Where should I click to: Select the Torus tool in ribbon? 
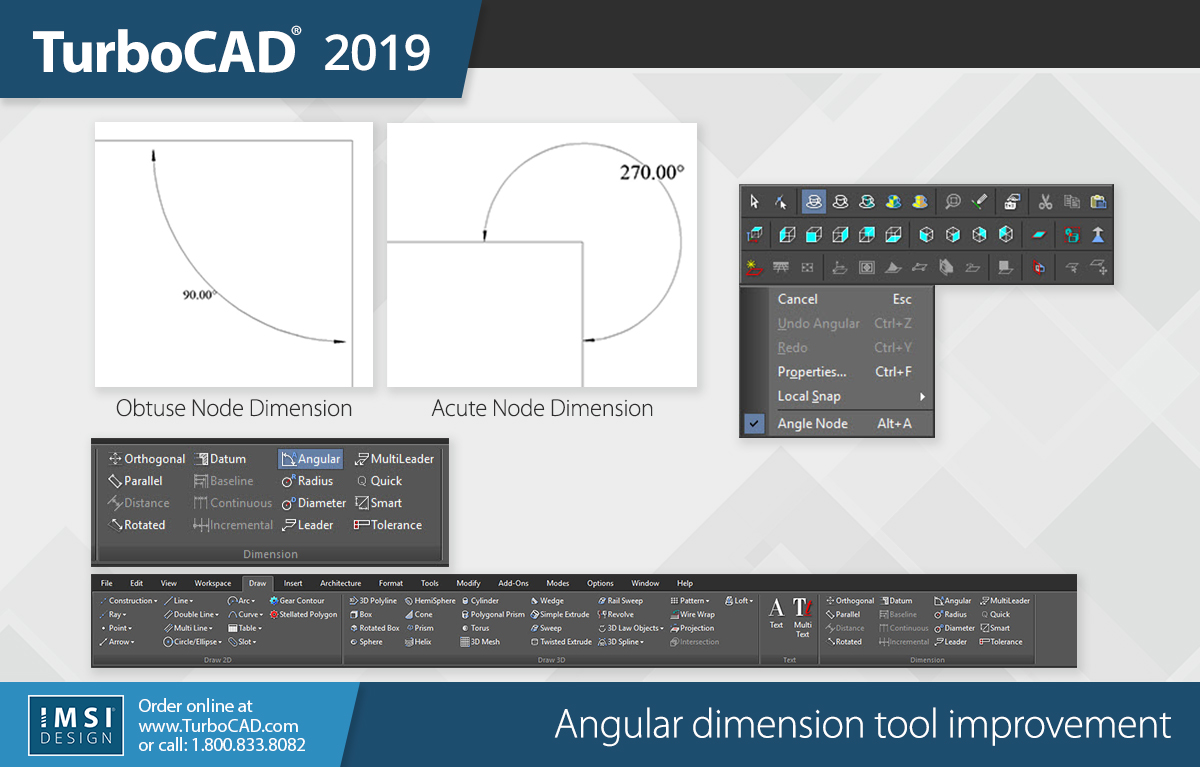tap(475, 628)
